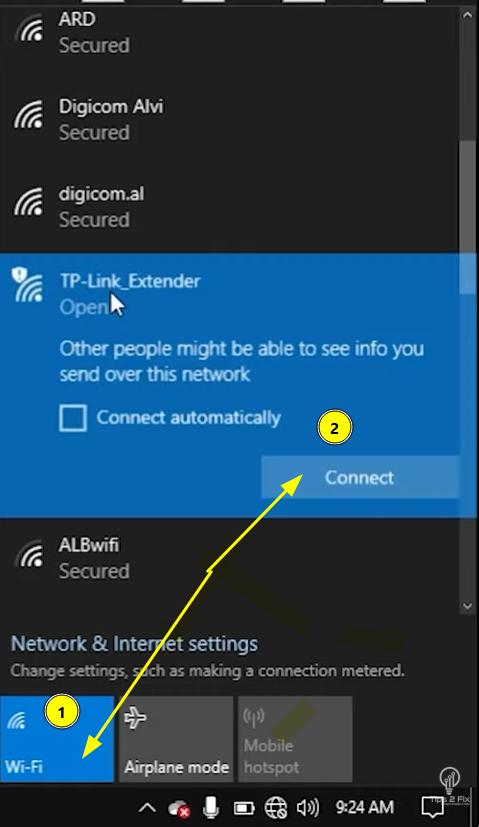The height and width of the screenshot is (827, 479).
Task: Toggle Airplane mode tile
Action: 176,739
